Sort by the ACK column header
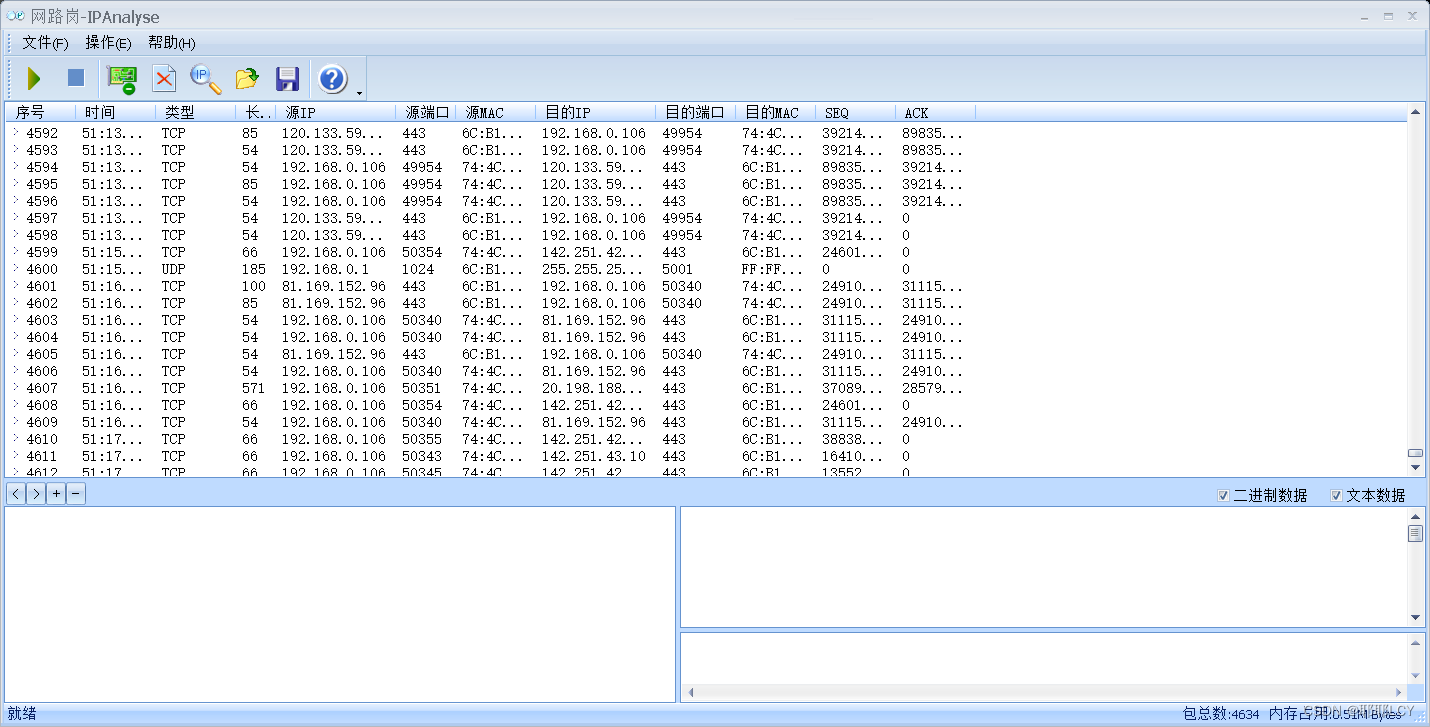The height and width of the screenshot is (727, 1430). pos(936,112)
